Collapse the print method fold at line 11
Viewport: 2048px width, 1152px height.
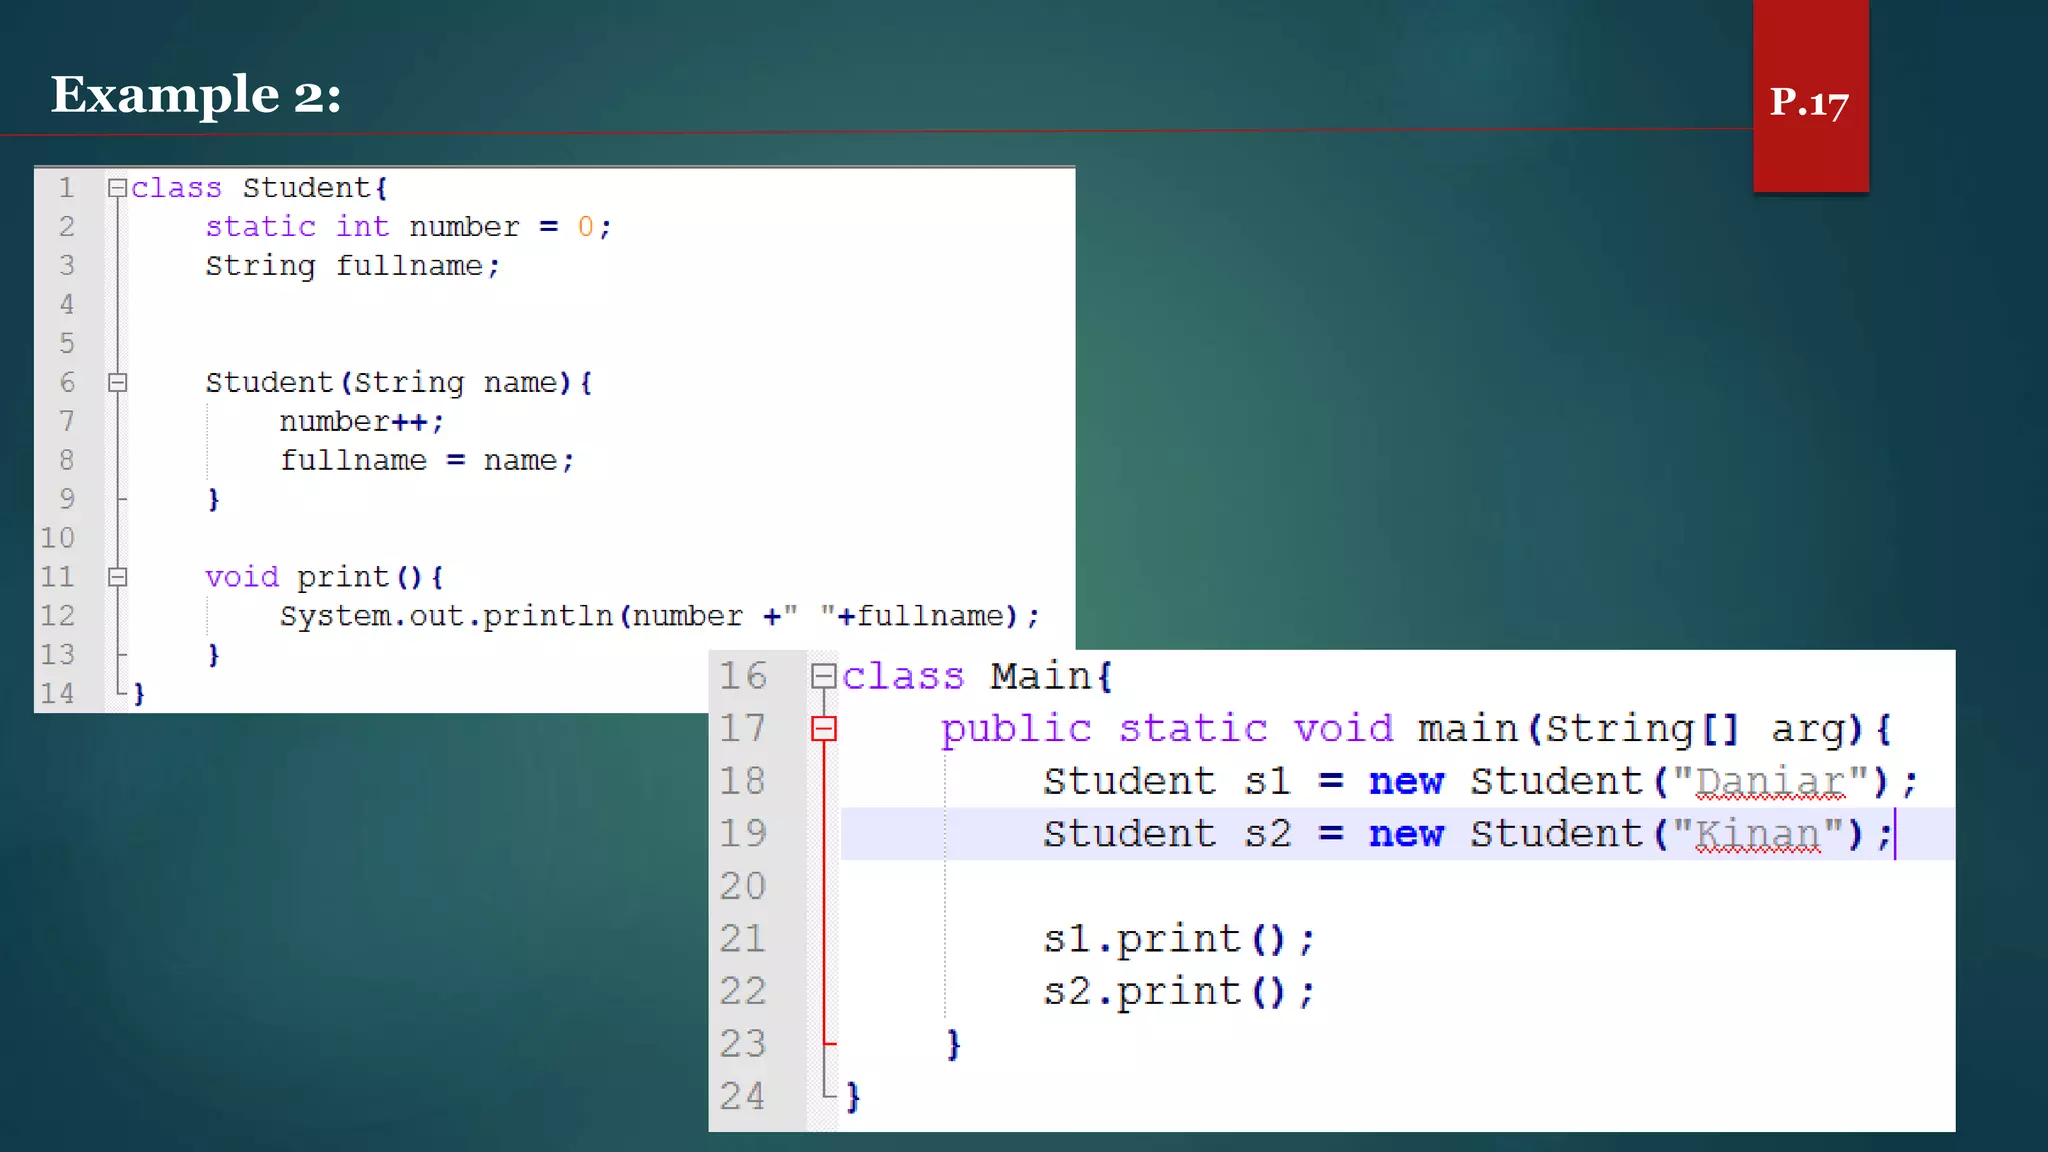tap(117, 577)
